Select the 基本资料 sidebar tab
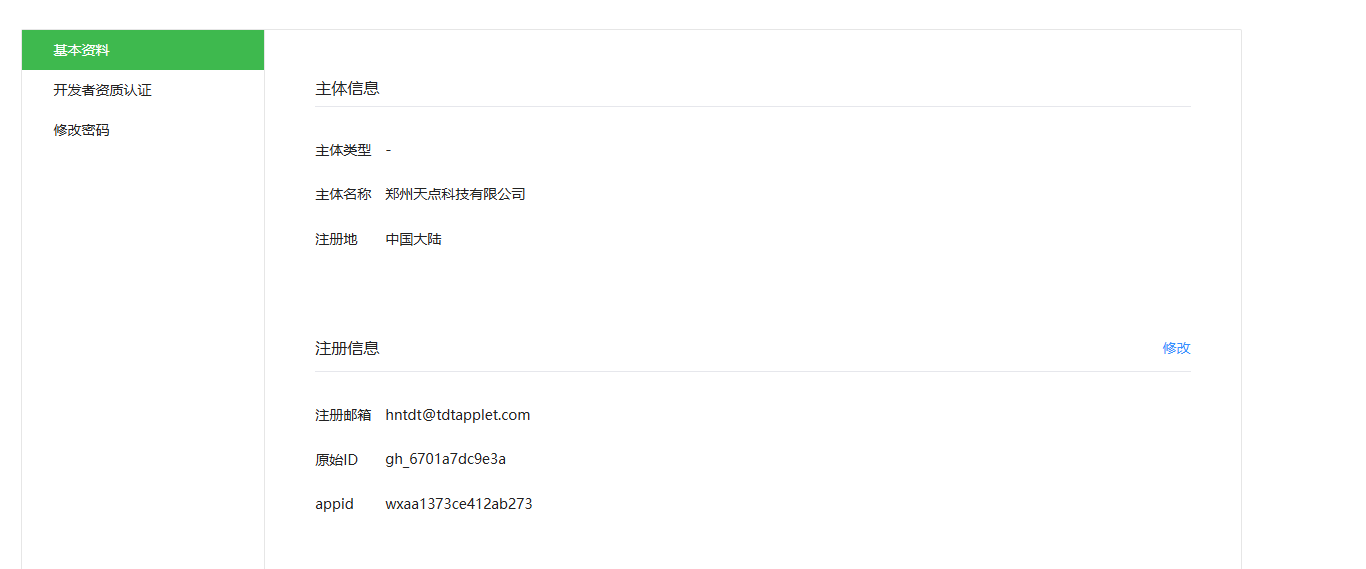Image resolution: width=1366 pixels, height=569 pixels. coord(143,50)
